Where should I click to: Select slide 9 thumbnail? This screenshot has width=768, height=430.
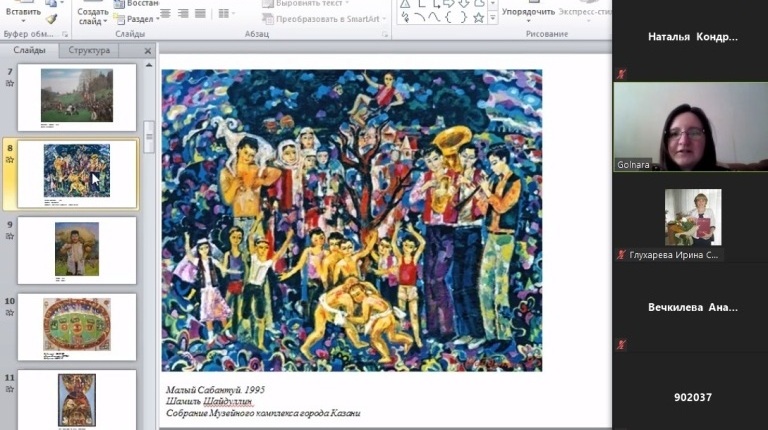[x=77, y=250]
